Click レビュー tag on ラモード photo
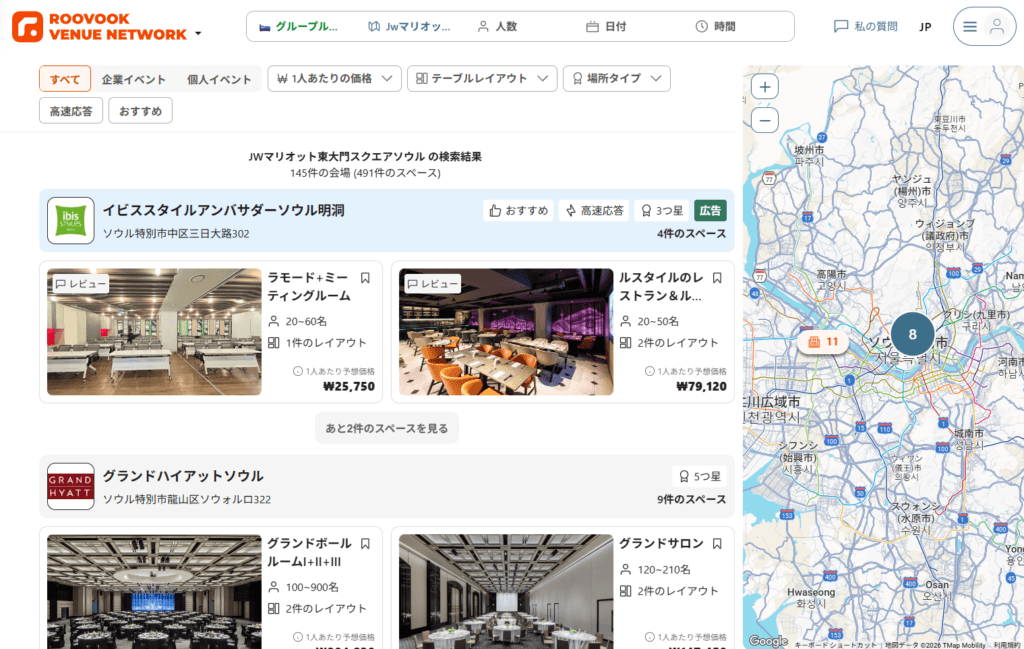The height and width of the screenshot is (649, 1024). [x=81, y=284]
